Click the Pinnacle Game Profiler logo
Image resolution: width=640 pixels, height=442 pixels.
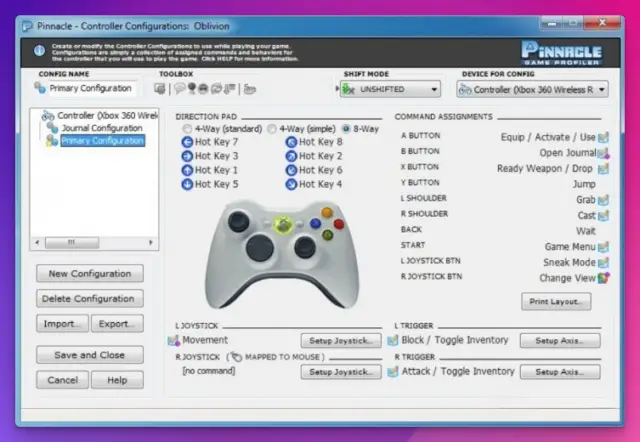[562, 53]
